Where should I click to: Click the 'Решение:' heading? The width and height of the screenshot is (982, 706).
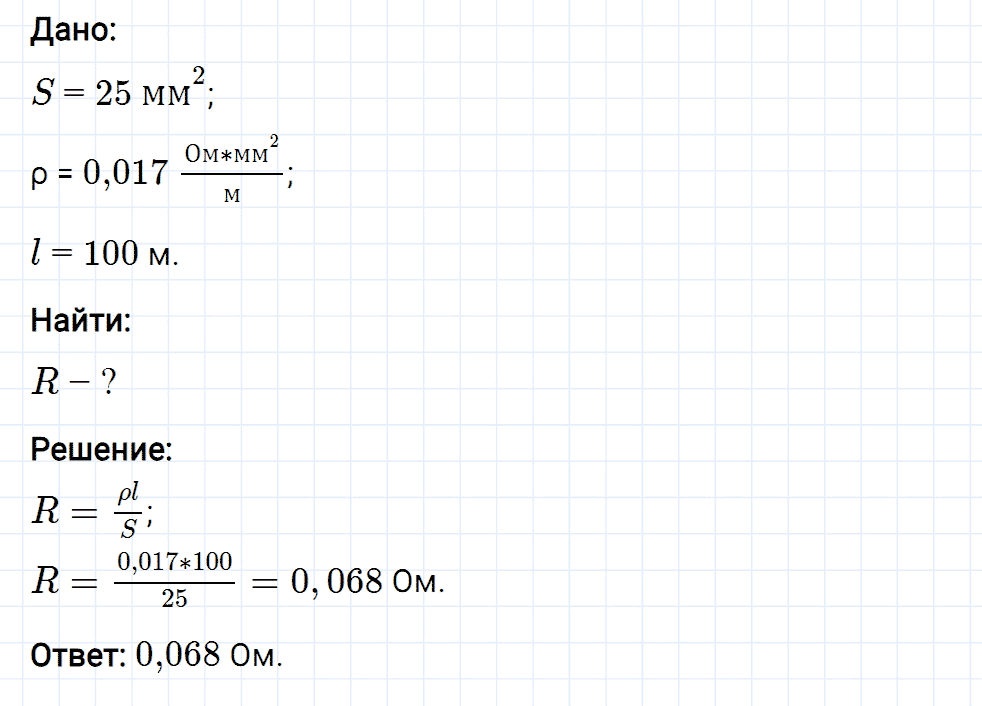coord(101,449)
